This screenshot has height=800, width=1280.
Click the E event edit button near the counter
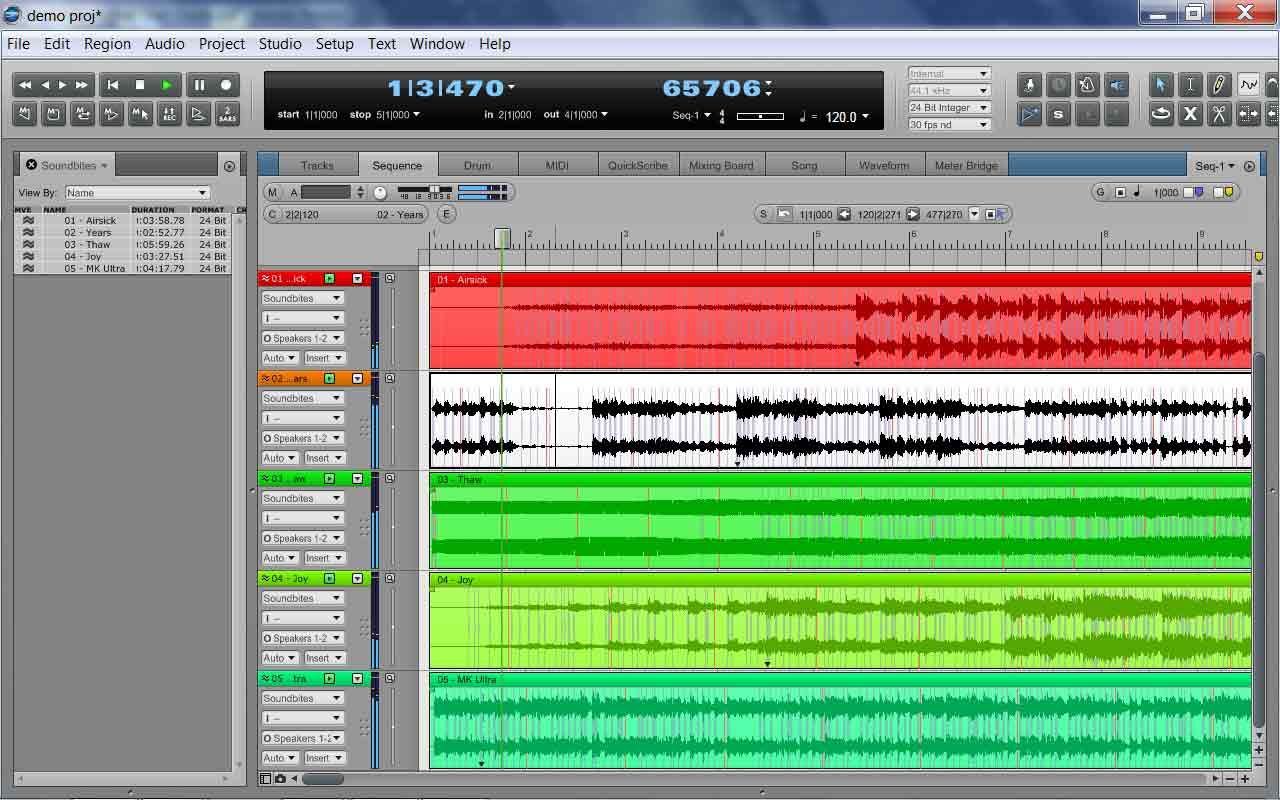pos(446,214)
